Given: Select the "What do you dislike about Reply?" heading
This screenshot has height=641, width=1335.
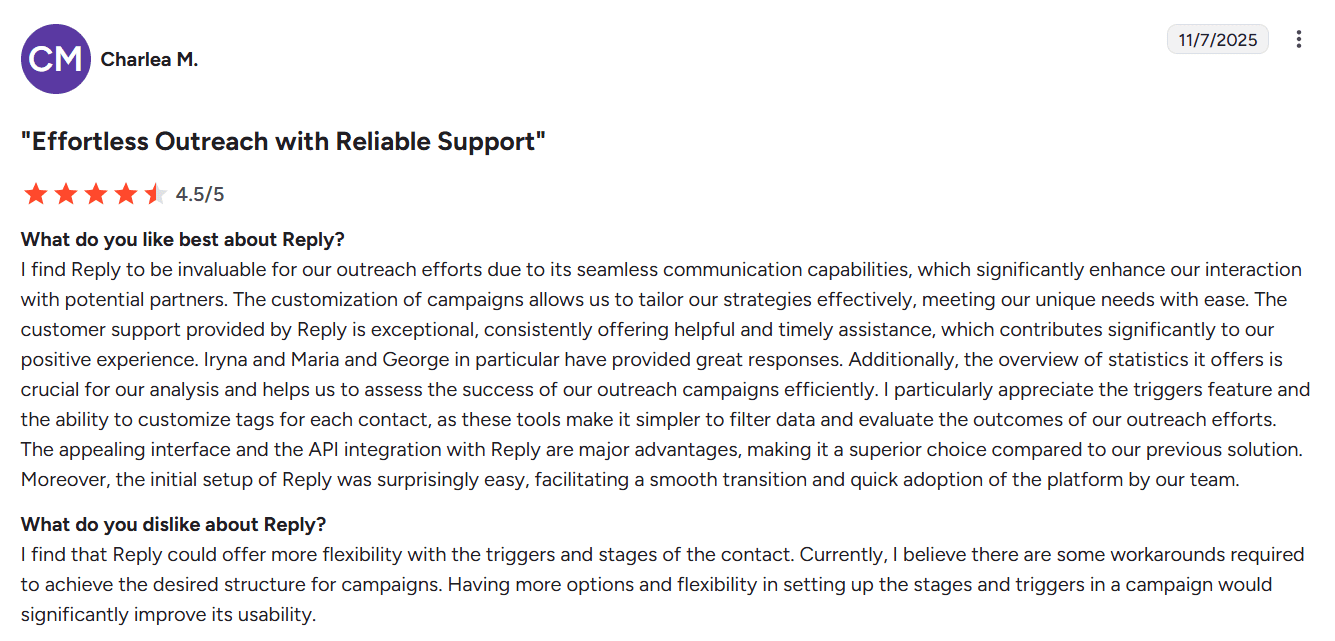Looking at the screenshot, I should coord(174,525).
